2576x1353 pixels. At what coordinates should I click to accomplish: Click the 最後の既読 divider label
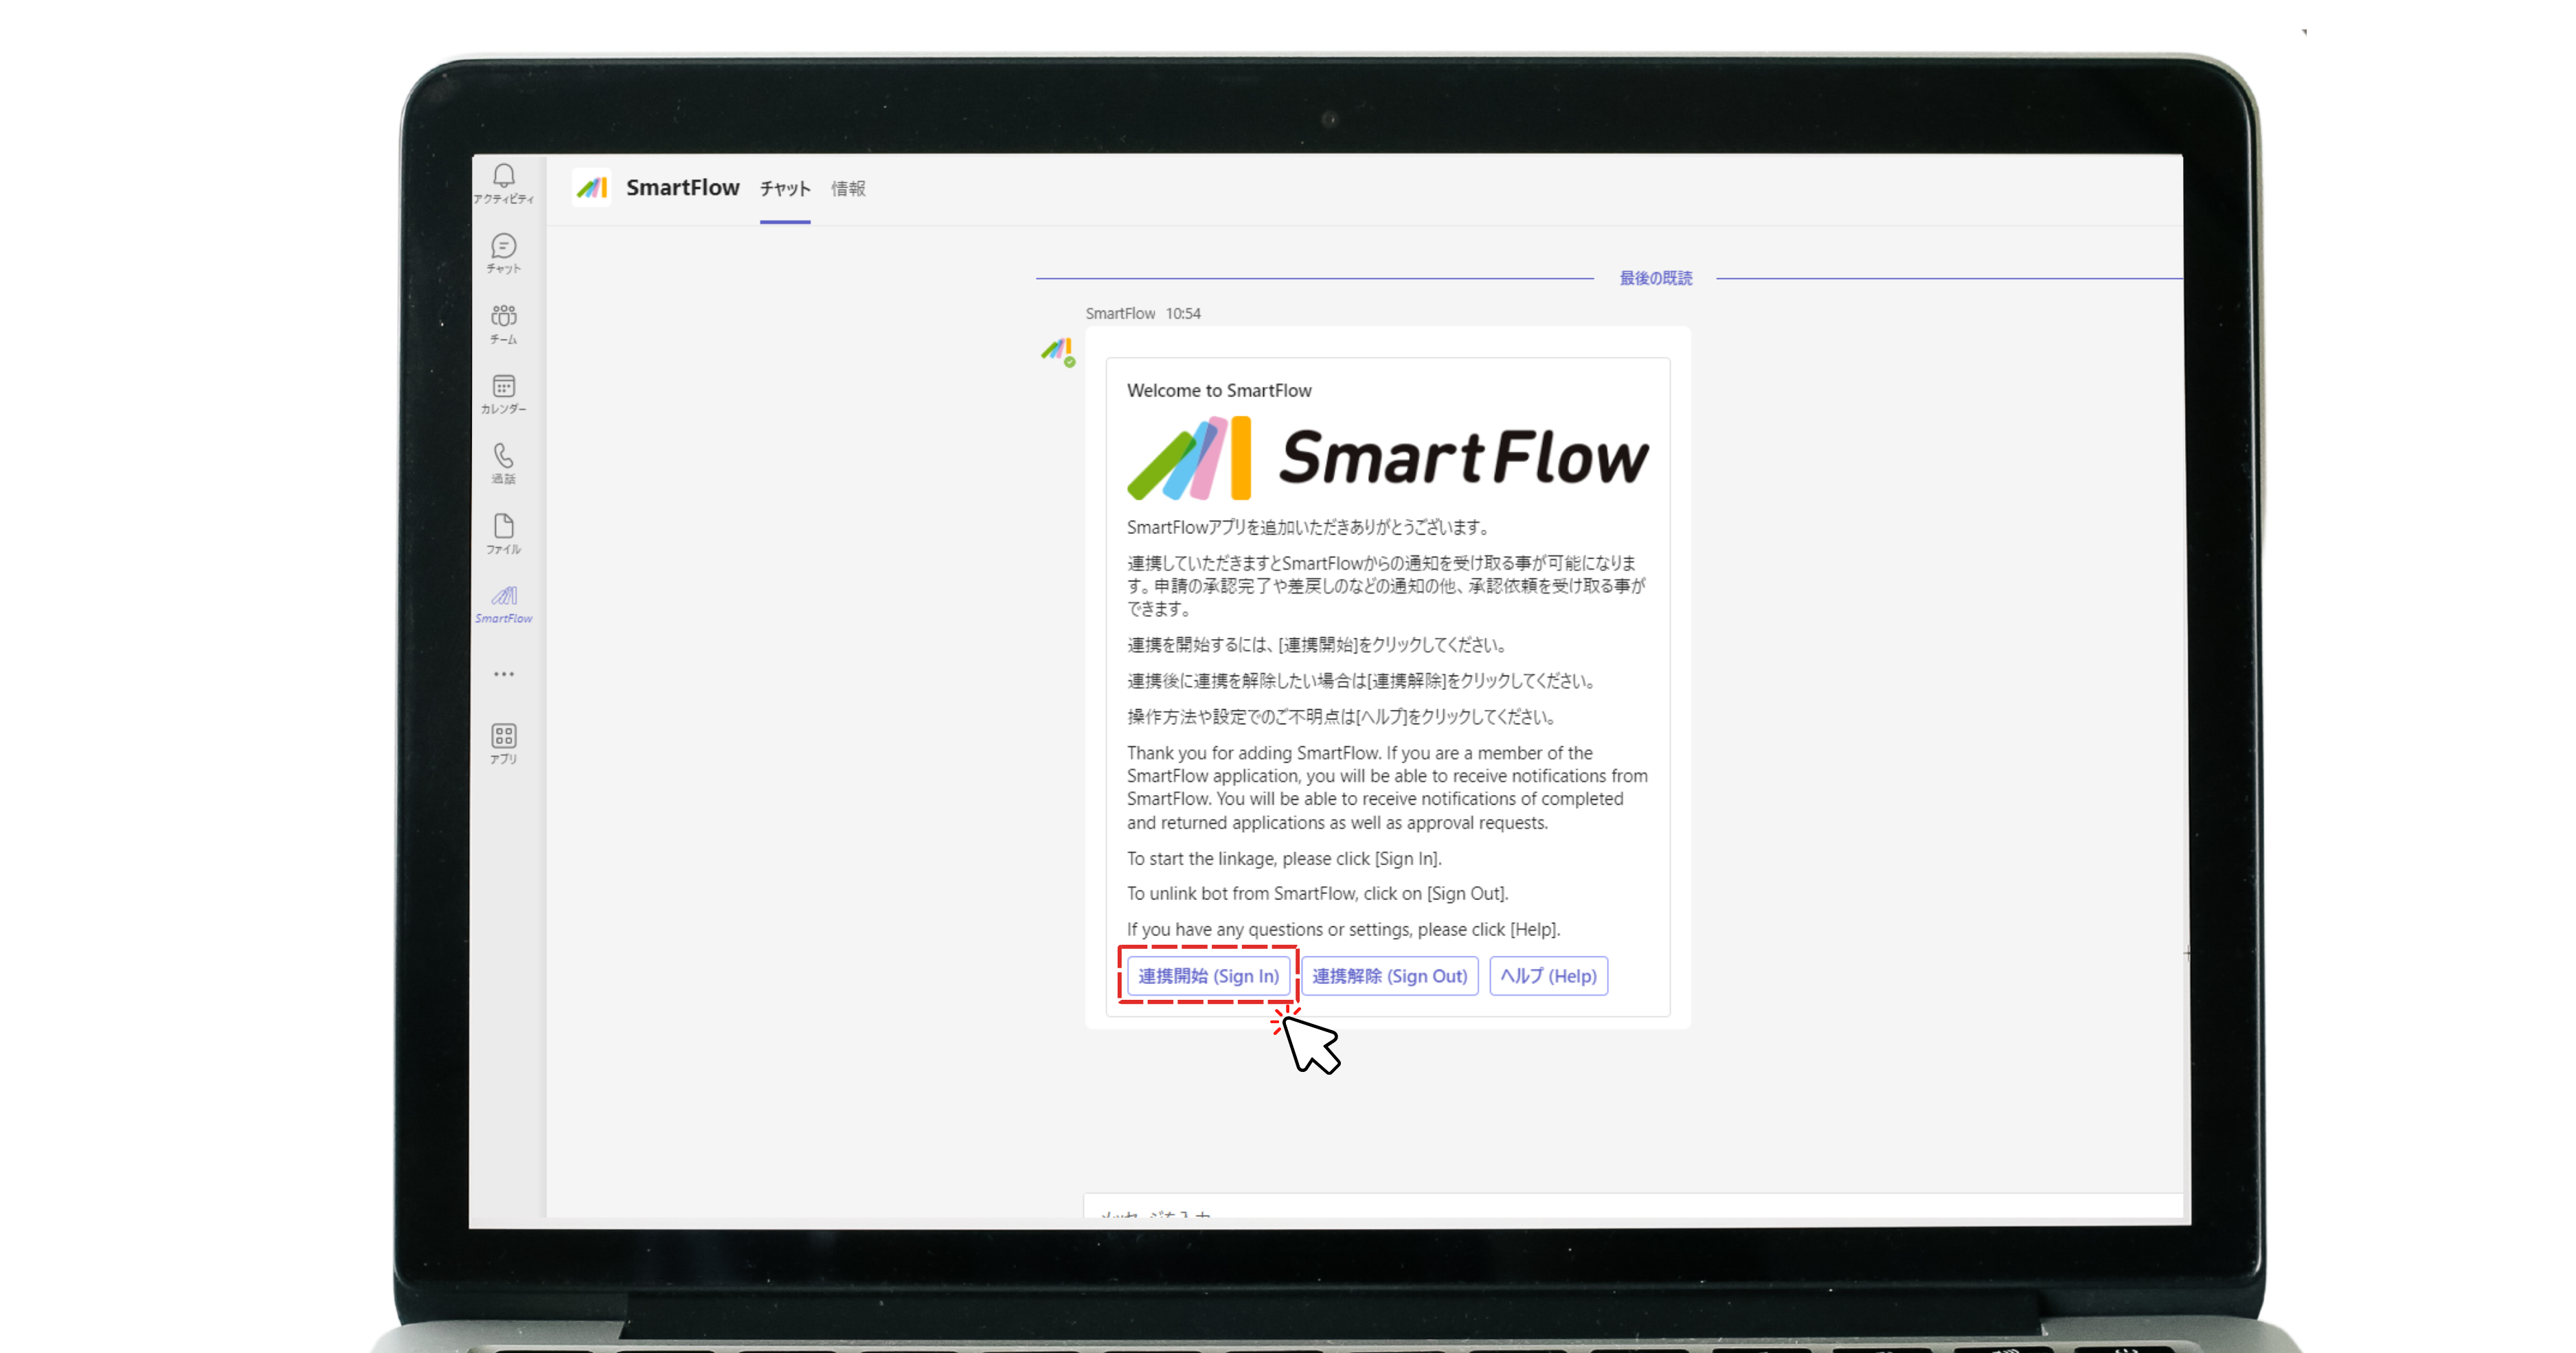click(1655, 278)
